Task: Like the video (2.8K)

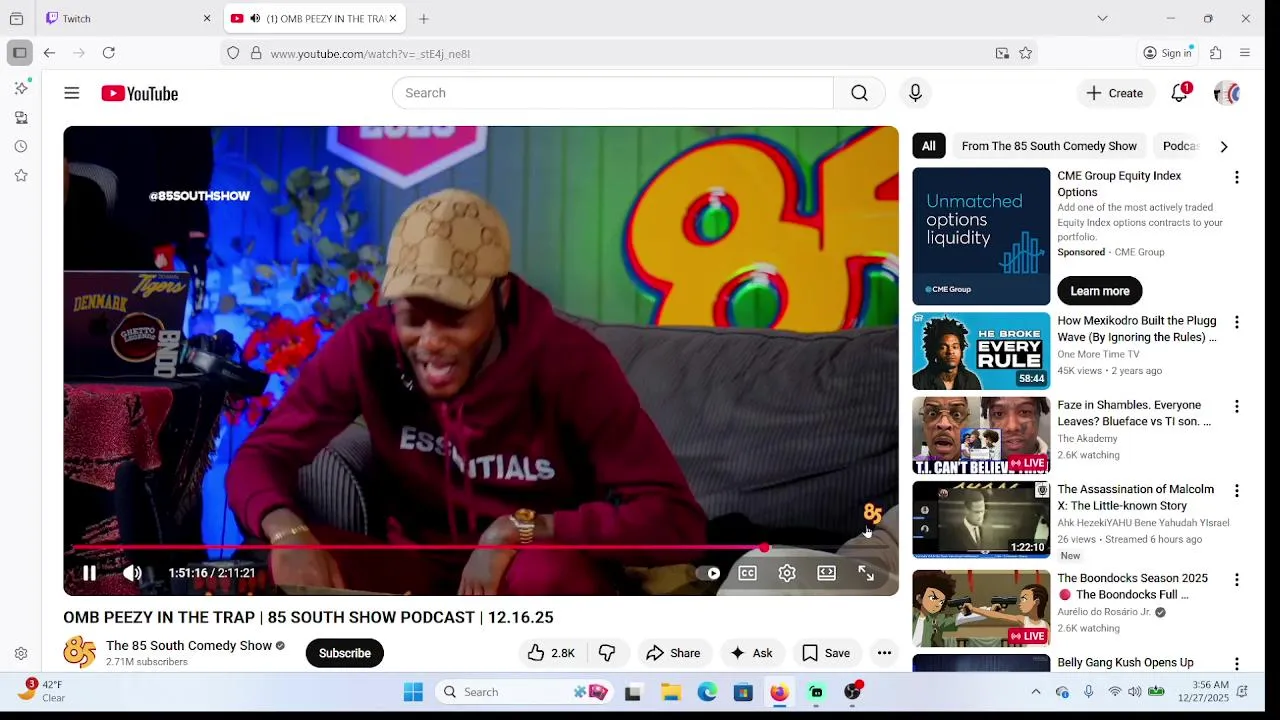Action: pyautogui.click(x=551, y=653)
